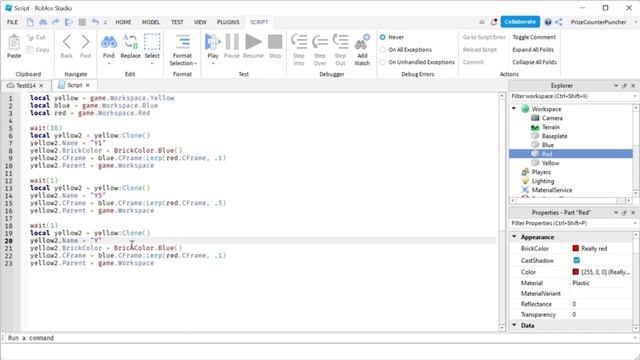
Task: Open the Find dropdown arrow
Action: click(x=109, y=63)
